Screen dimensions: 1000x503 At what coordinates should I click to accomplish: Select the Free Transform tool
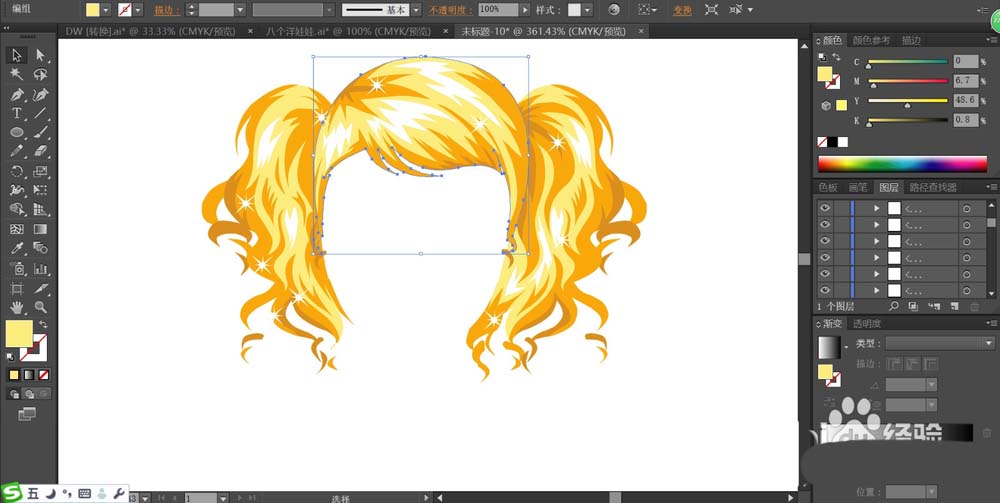click(41, 190)
